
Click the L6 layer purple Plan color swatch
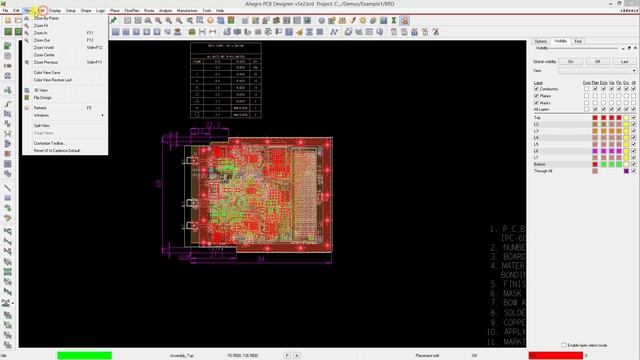595,151
